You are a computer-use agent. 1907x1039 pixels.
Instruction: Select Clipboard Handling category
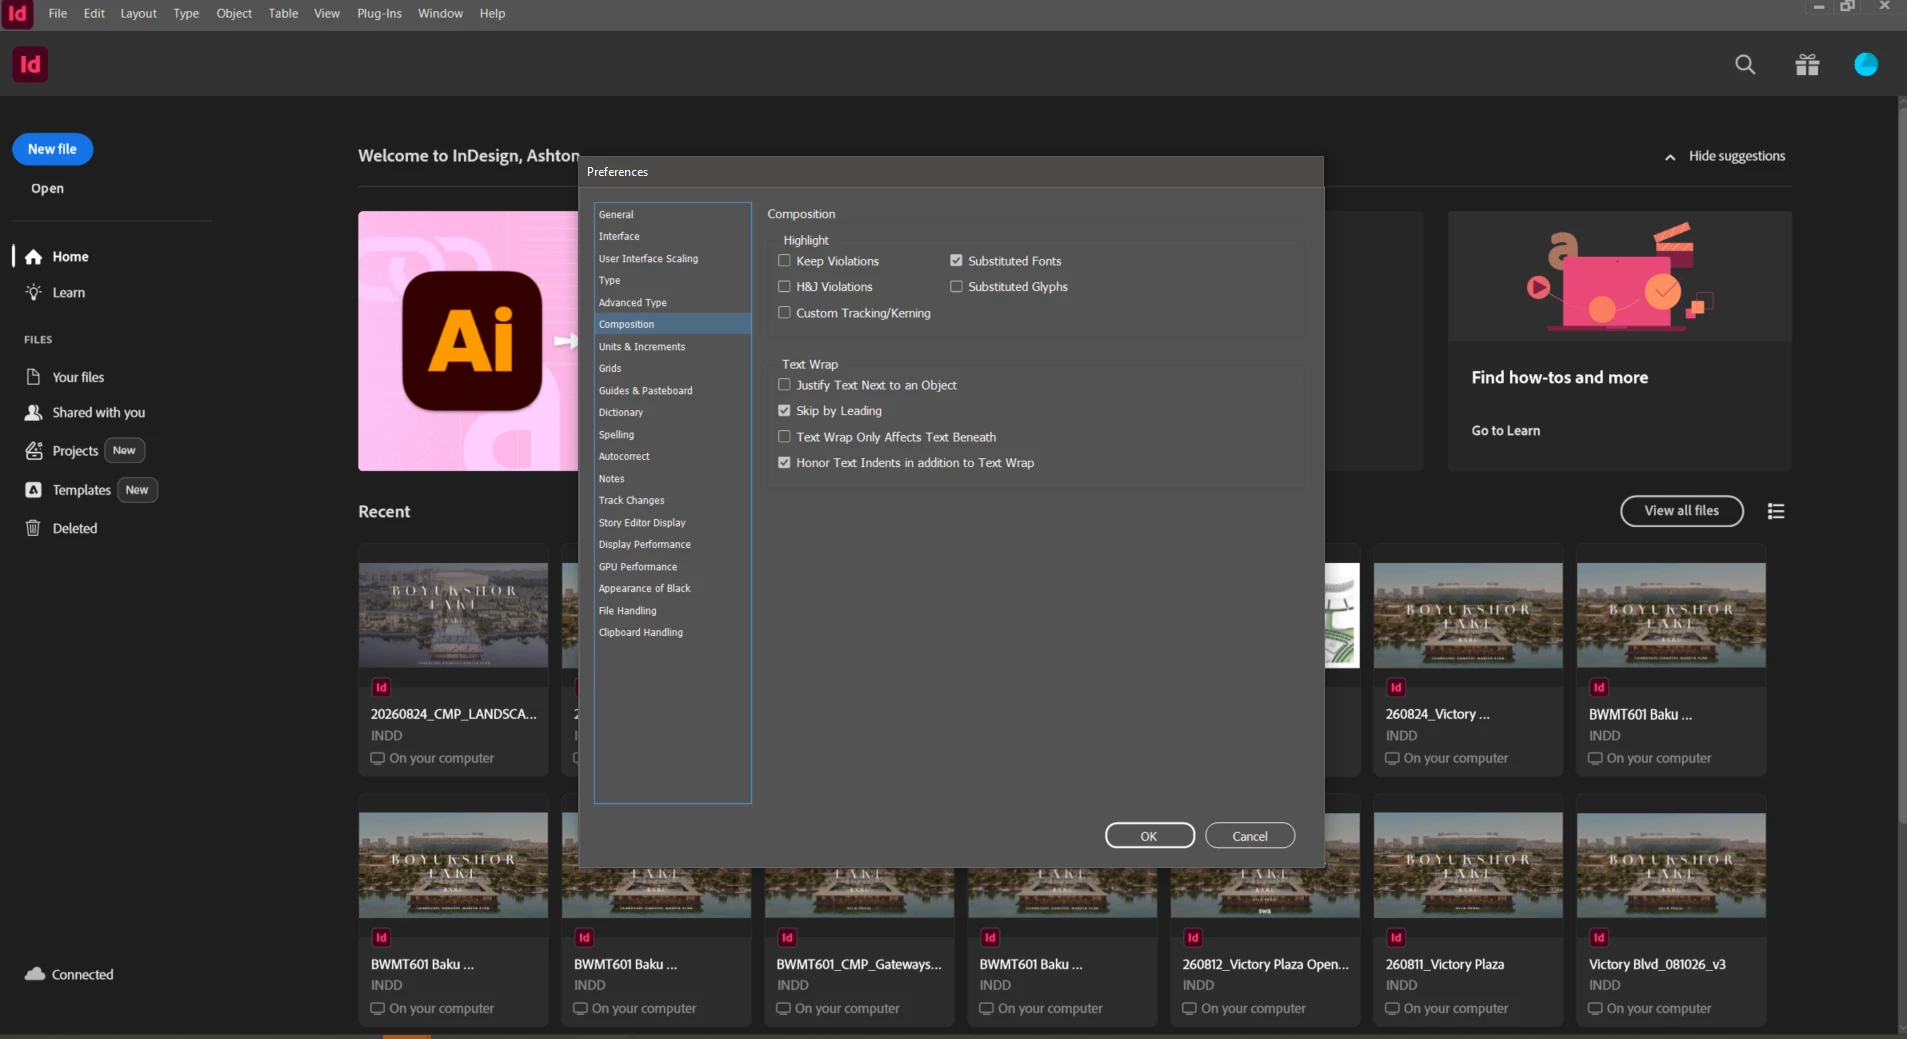click(x=672, y=633)
